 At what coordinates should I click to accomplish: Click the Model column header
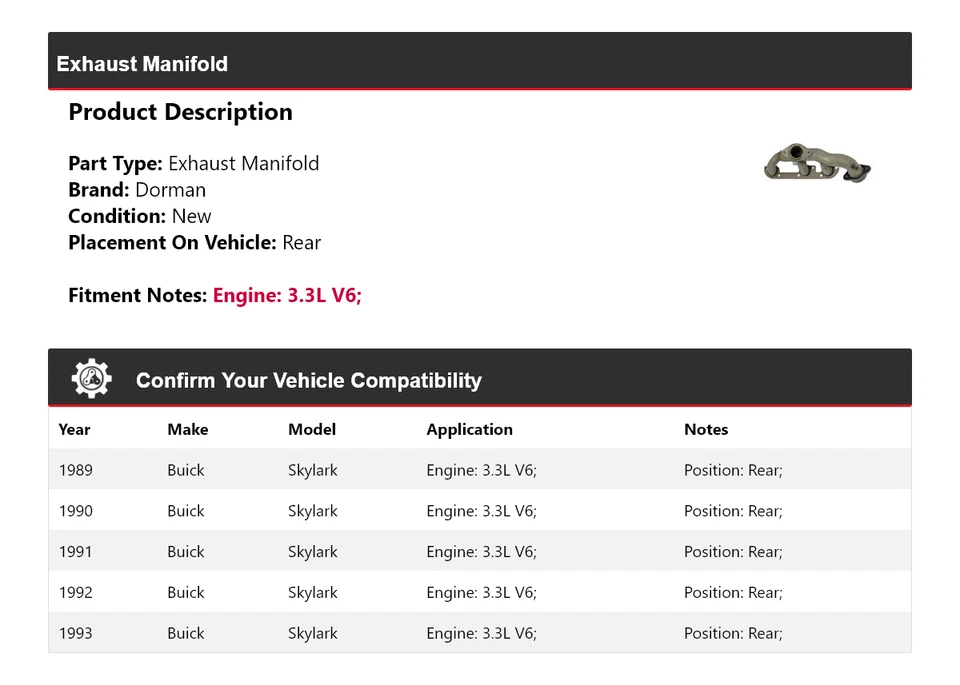click(312, 429)
